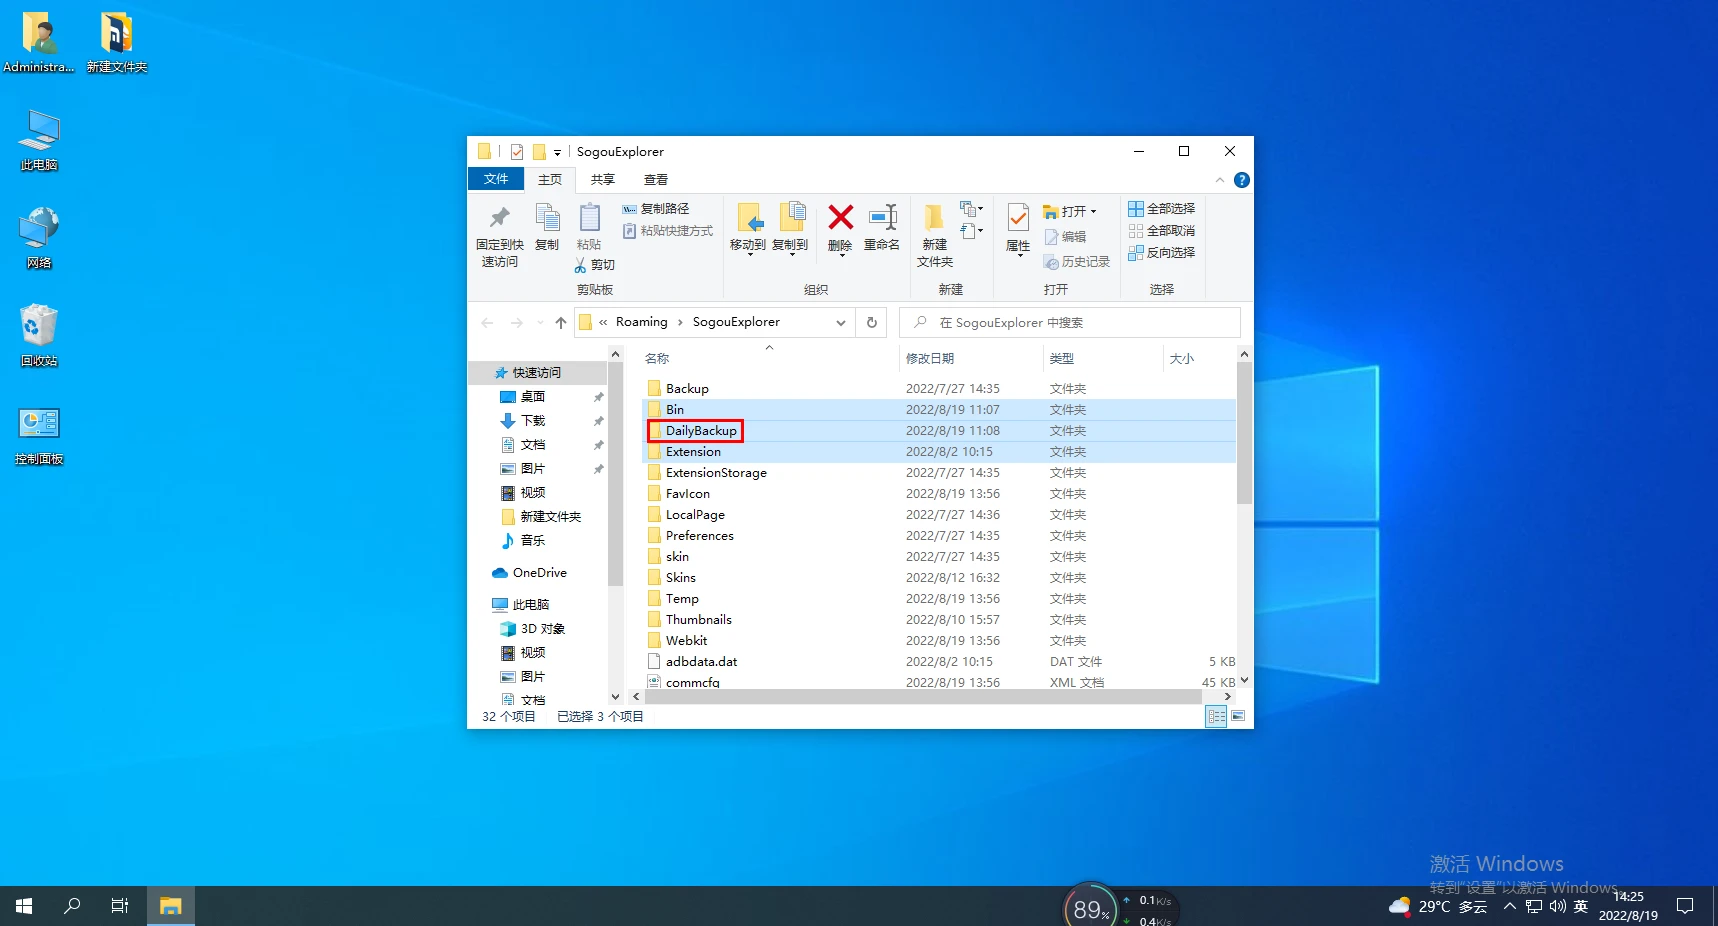The height and width of the screenshot is (926, 1718).
Task: Switch to the Home (主页) tab
Action: coord(550,180)
